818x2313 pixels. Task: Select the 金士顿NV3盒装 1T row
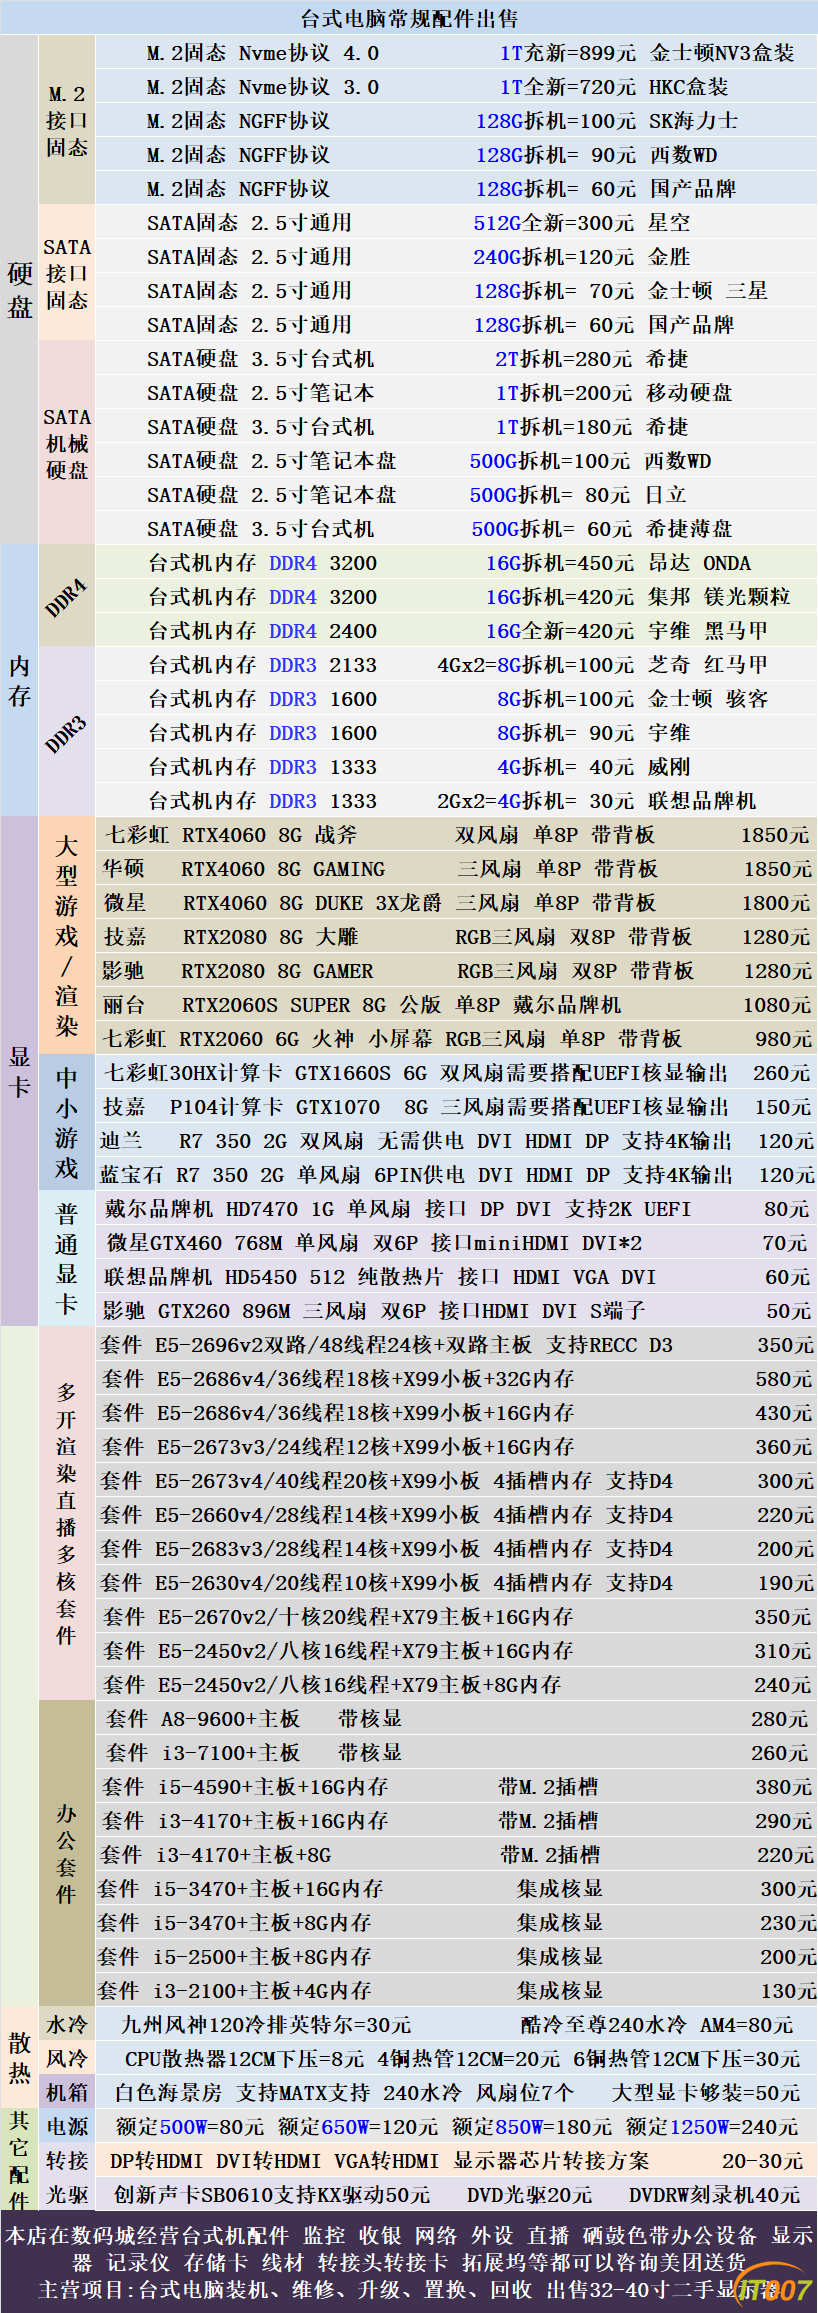[456, 53]
